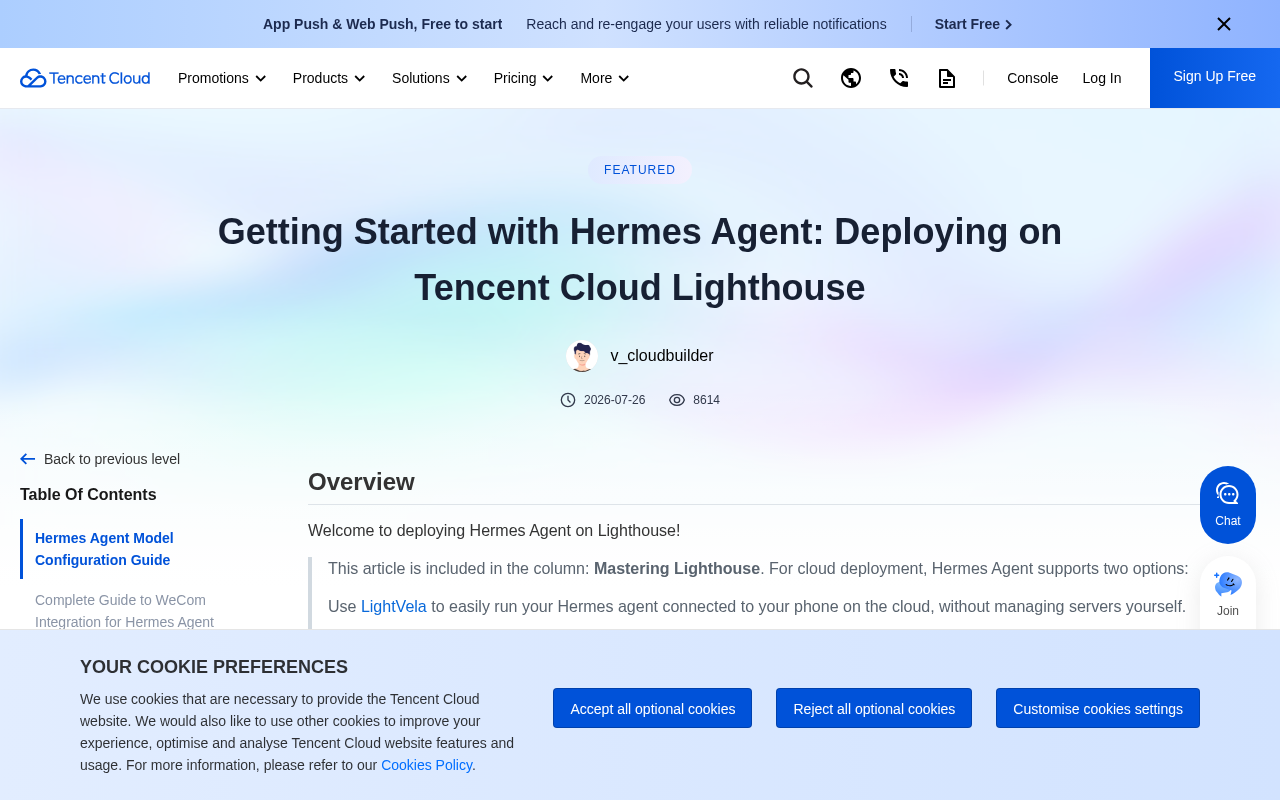The width and height of the screenshot is (1280, 800).
Task: Click the eye views icon near 8614
Action: click(x=677, y=400)
